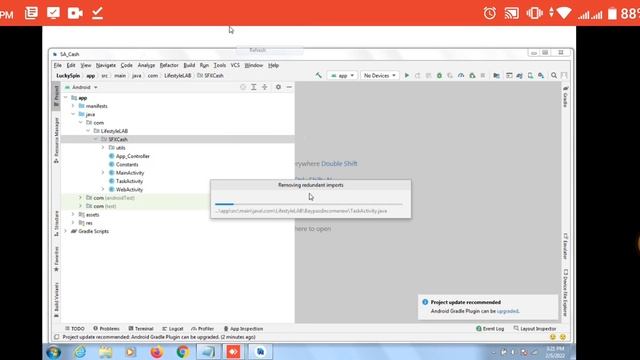Click the user account icon next to search
The width and height of the screenshot is (640, 360).
[x=564, y=75]
